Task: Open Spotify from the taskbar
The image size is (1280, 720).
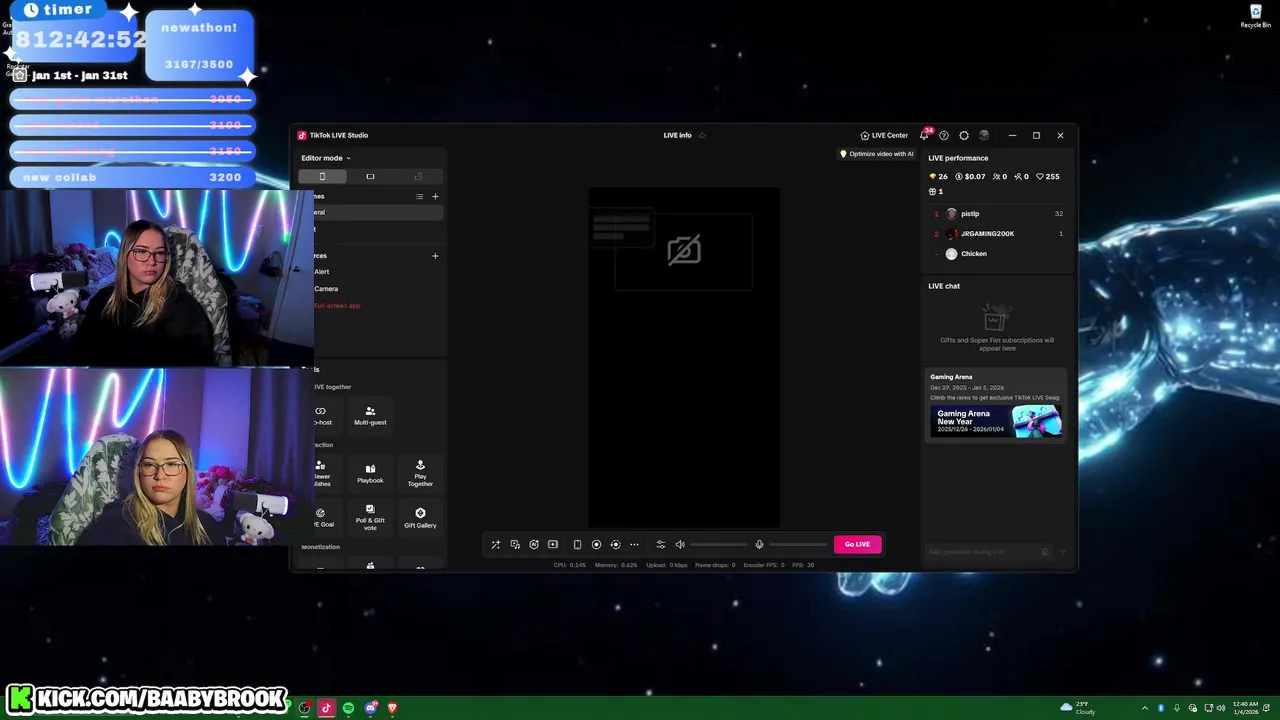Action: coord(348,708)
